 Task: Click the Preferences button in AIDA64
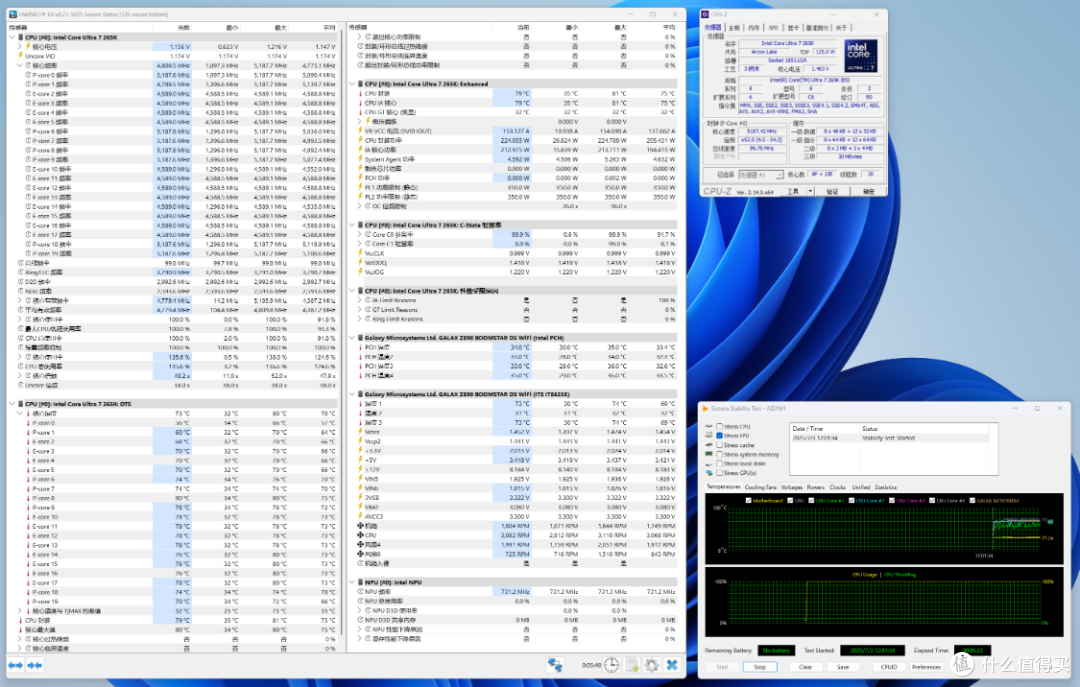pos(926,667)
